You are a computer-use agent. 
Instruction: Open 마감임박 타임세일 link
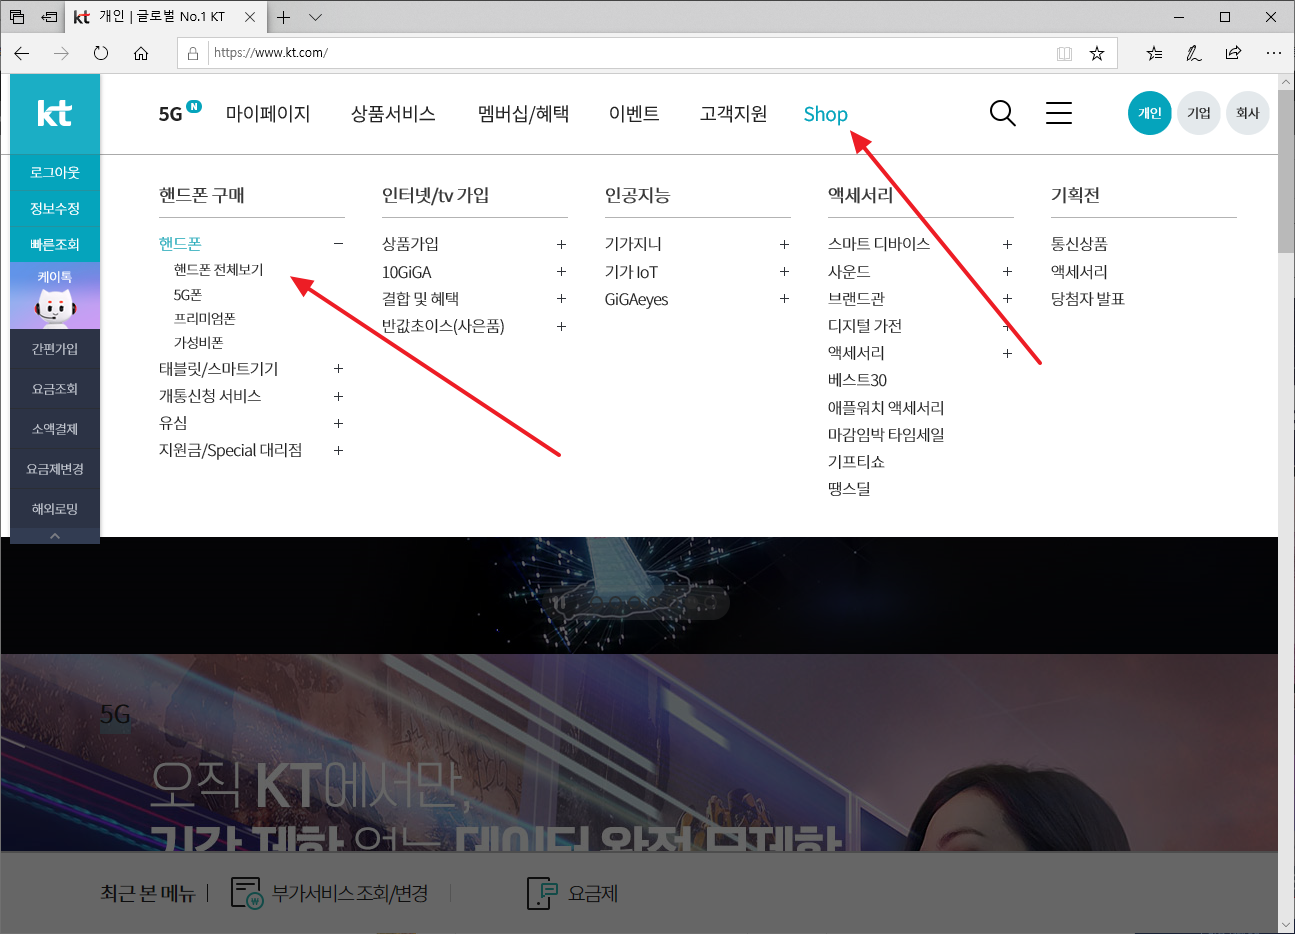[886, 435]
